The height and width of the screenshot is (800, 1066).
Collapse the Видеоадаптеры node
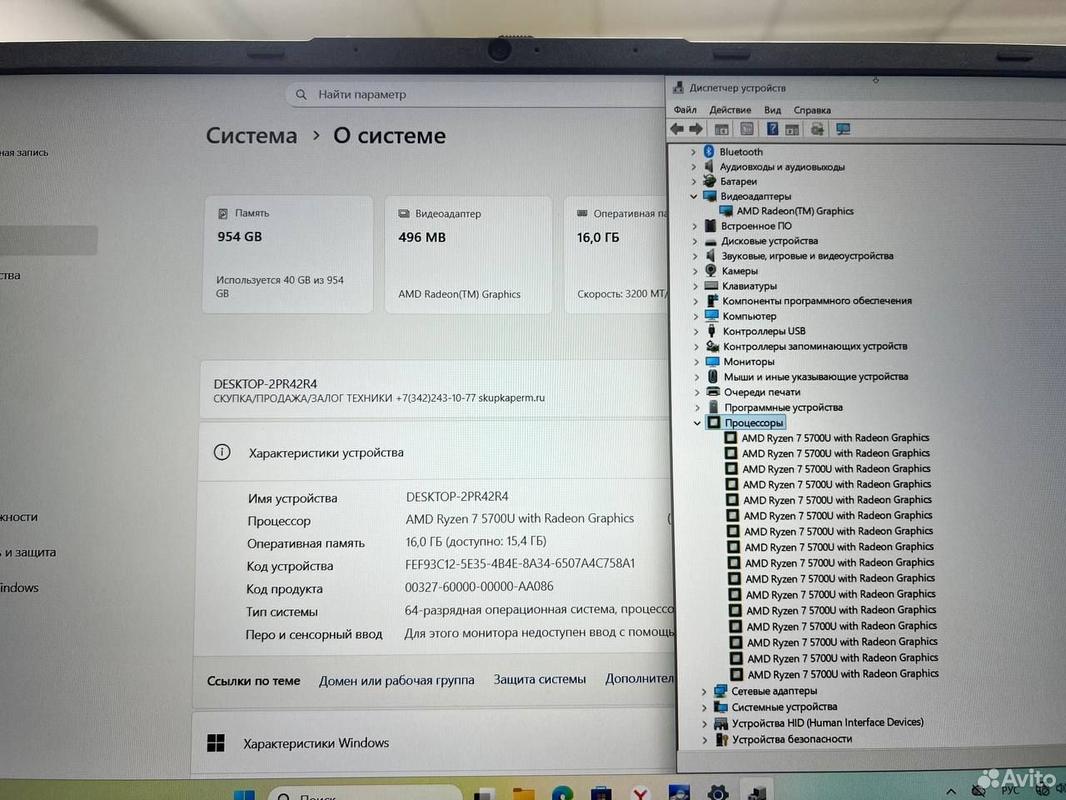[695, 197]
